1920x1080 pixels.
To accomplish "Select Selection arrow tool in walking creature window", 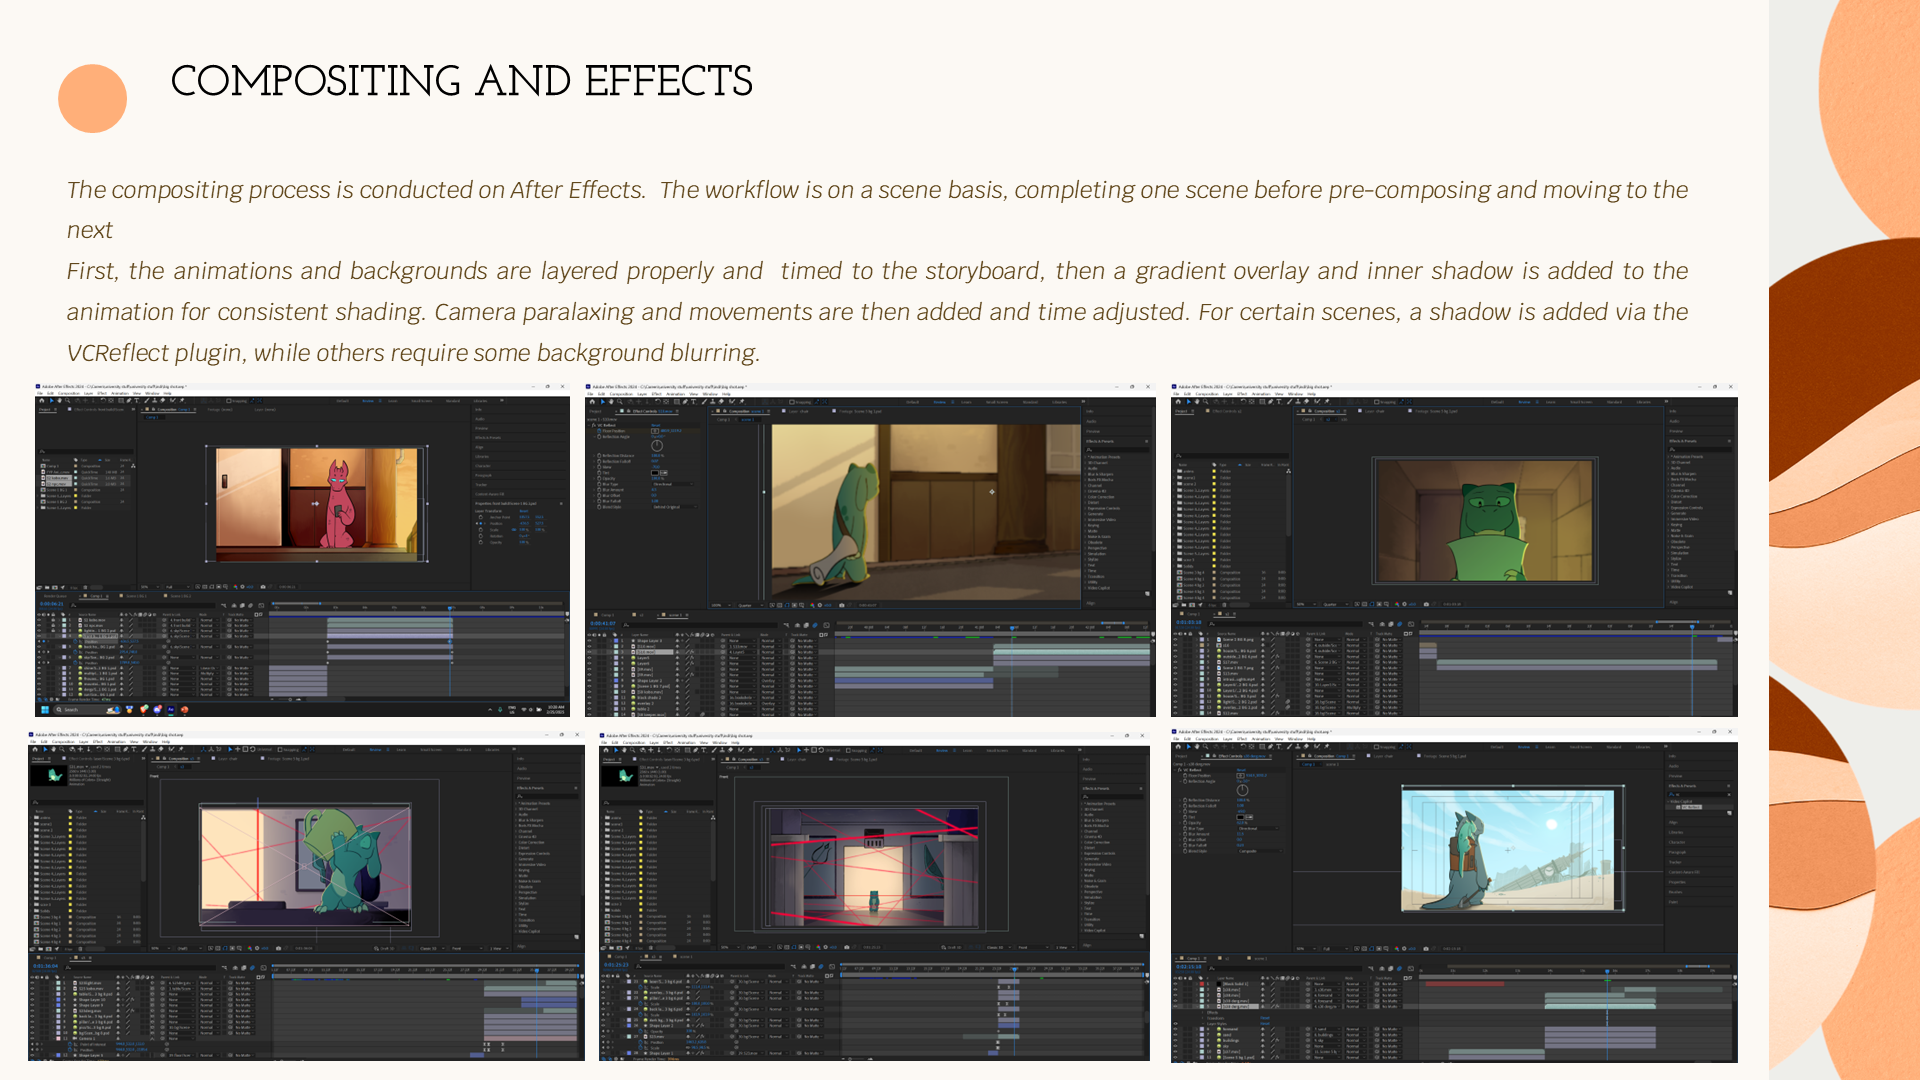I will [603, 402].
